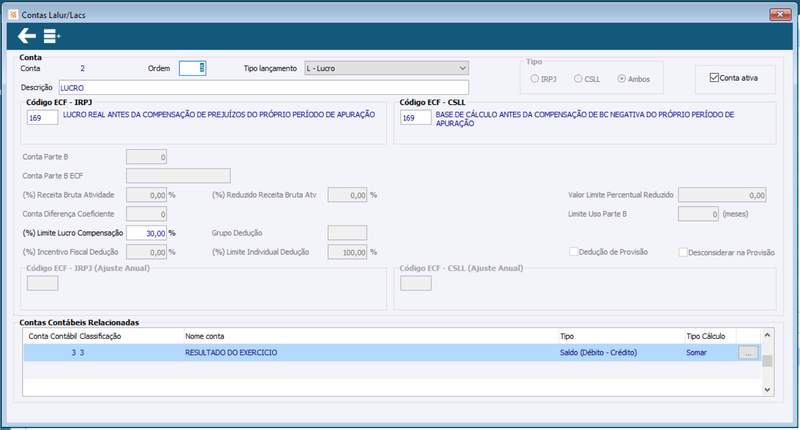Click the accounts table scroll up arrow
The height and width of the screenshot is (430, 800).
pos(767,335)
